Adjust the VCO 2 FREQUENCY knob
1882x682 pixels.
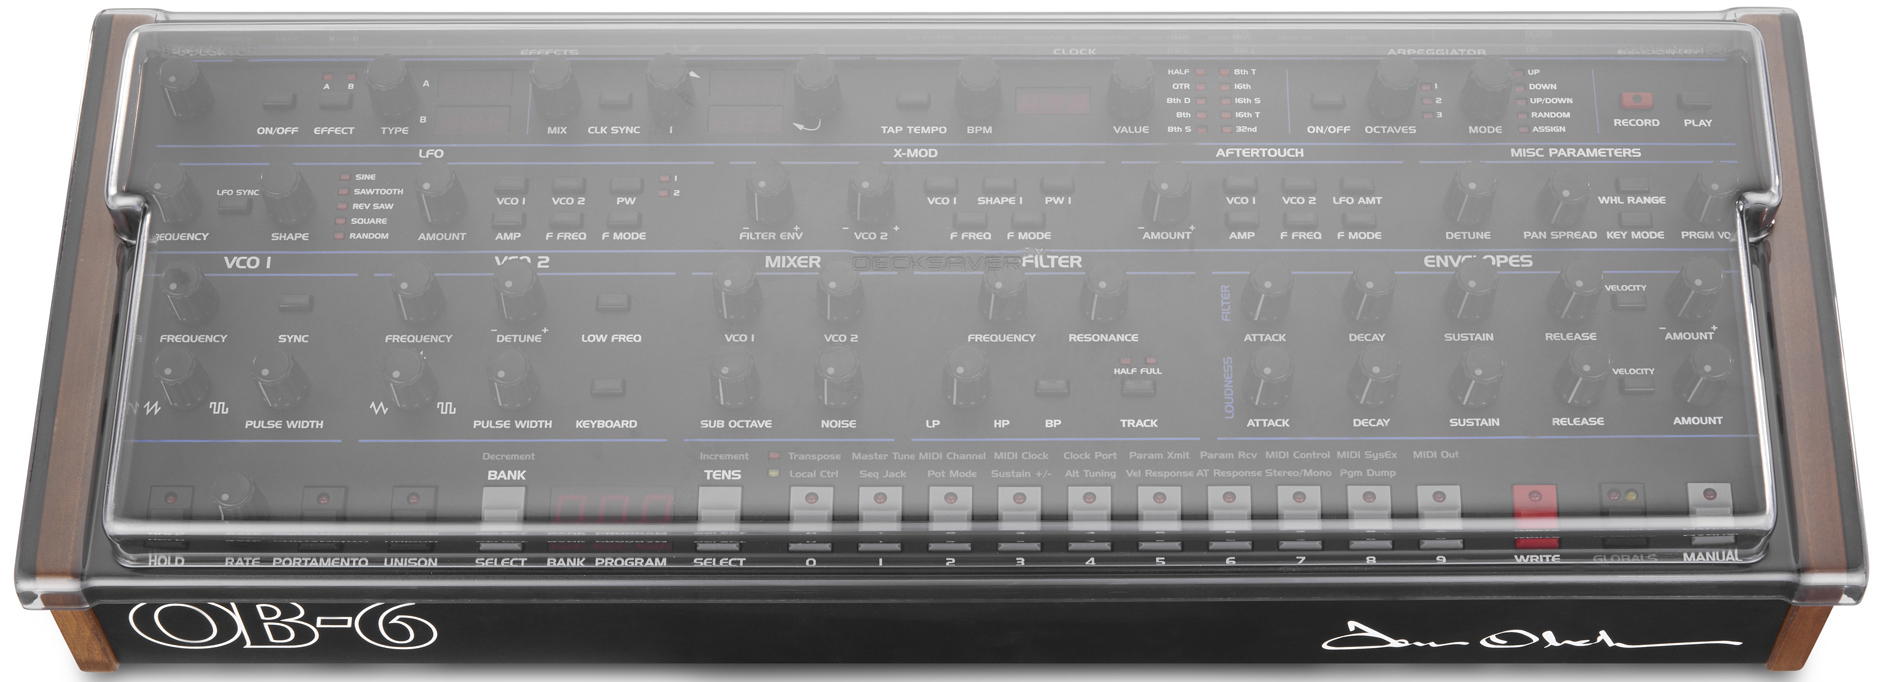coord(416,294)
